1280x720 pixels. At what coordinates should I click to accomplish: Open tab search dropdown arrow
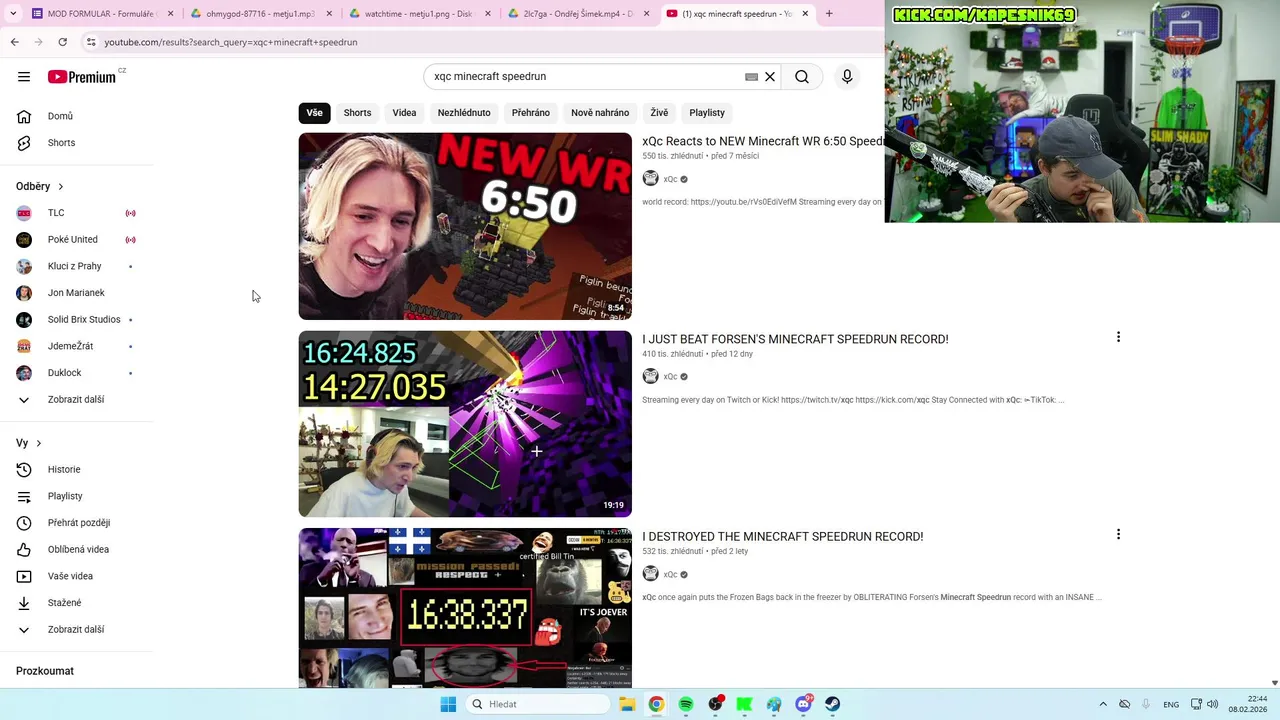coord(12,14)
